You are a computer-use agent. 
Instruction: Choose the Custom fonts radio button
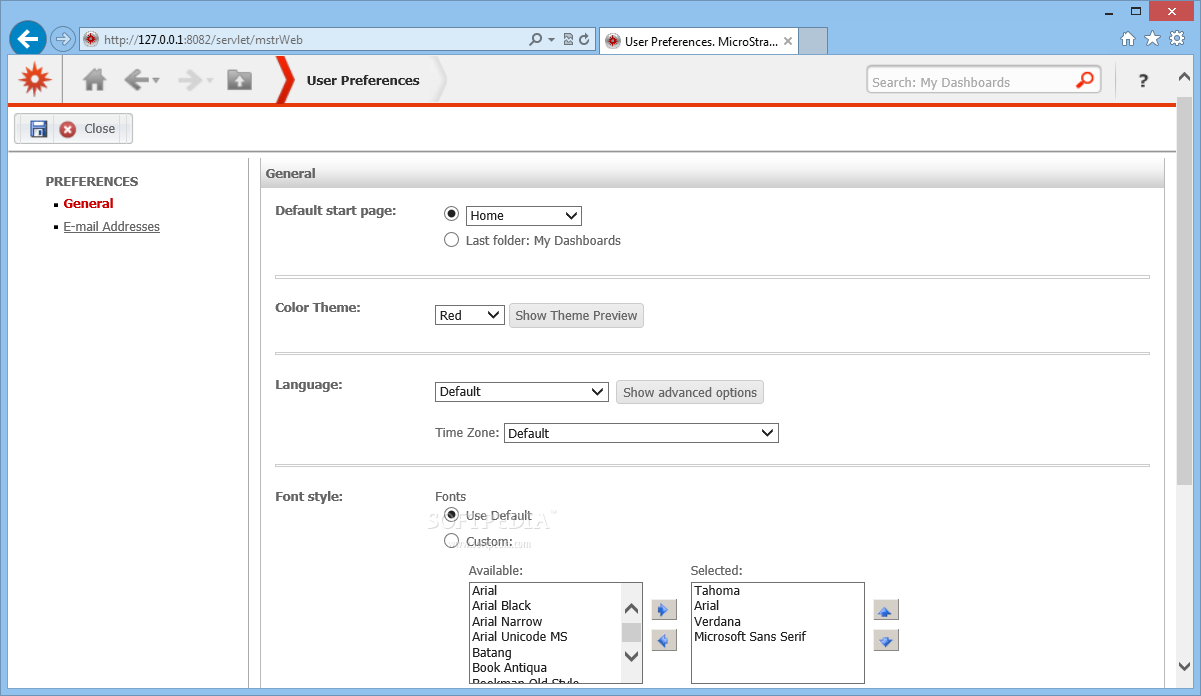point(452,541)
